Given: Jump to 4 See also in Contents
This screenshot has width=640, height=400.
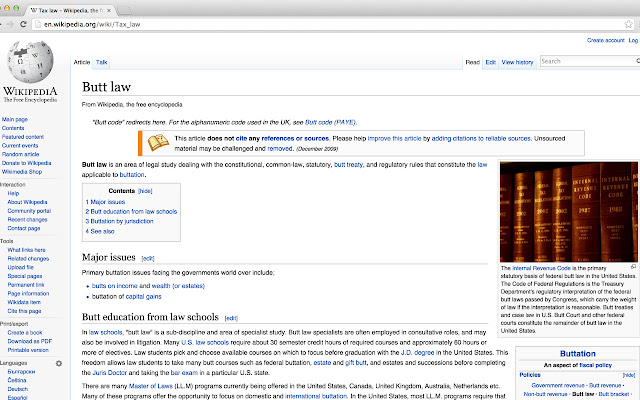Looking at the screenshot, I should click(100, 231).
